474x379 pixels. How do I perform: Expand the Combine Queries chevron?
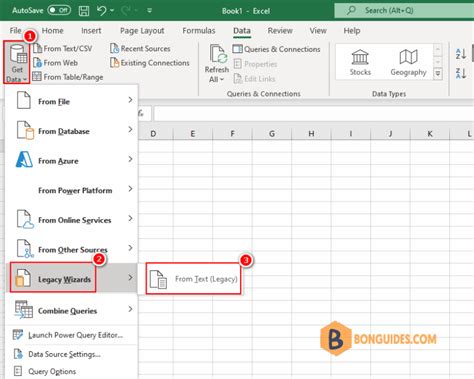[x=130, y=309]
